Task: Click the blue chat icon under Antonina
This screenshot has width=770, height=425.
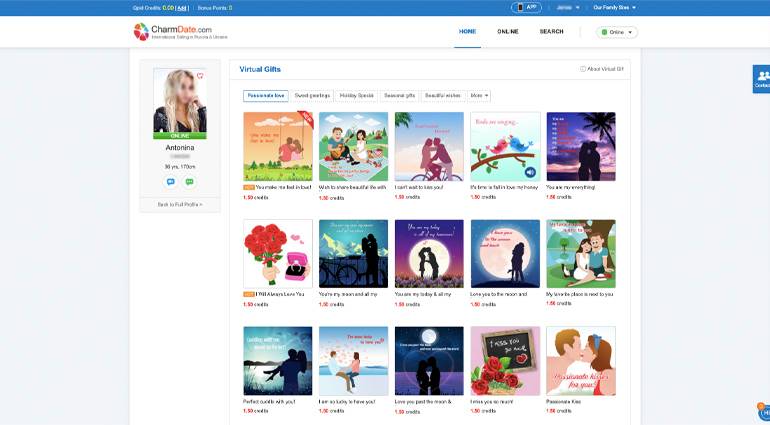Action: pos(170,182)
